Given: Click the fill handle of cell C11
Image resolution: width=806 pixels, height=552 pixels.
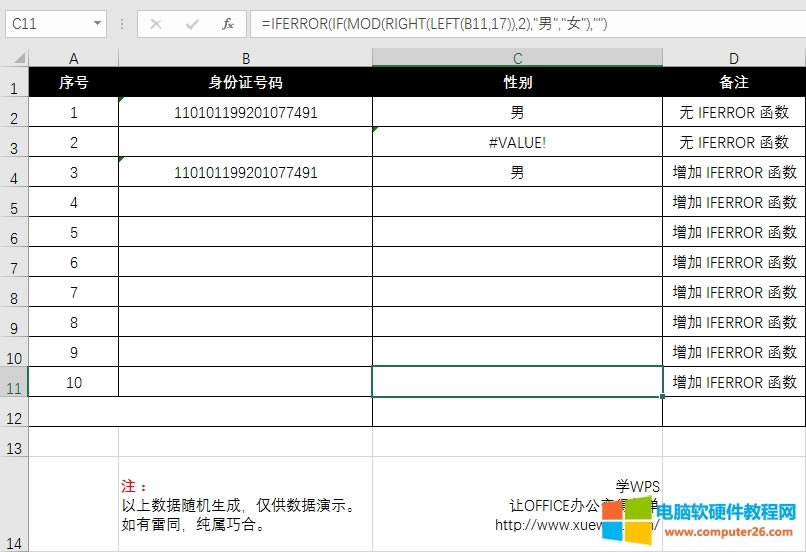Looking at the screenshot, I should click(663, 396).
